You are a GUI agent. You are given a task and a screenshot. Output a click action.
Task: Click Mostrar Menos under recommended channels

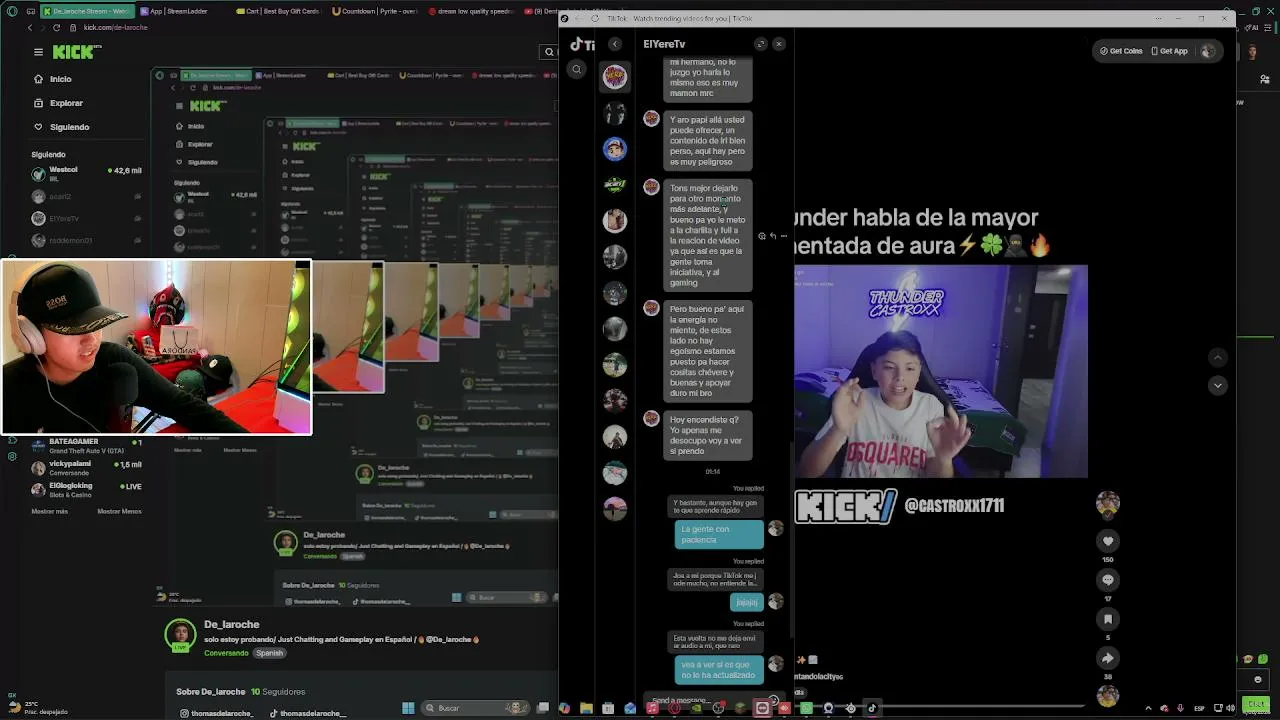click(x=119, y=511)
